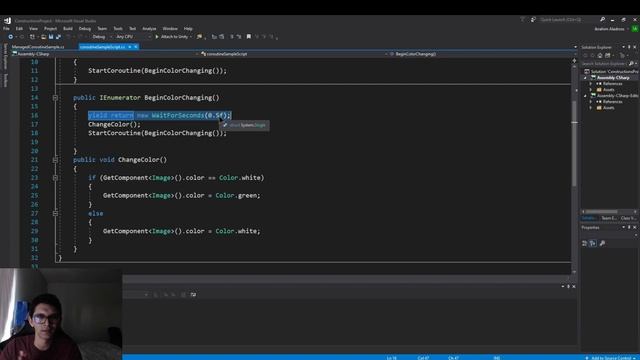Click the Open File toolbar icon
This screenshot has height=360, width=640.
coord(43,37)
